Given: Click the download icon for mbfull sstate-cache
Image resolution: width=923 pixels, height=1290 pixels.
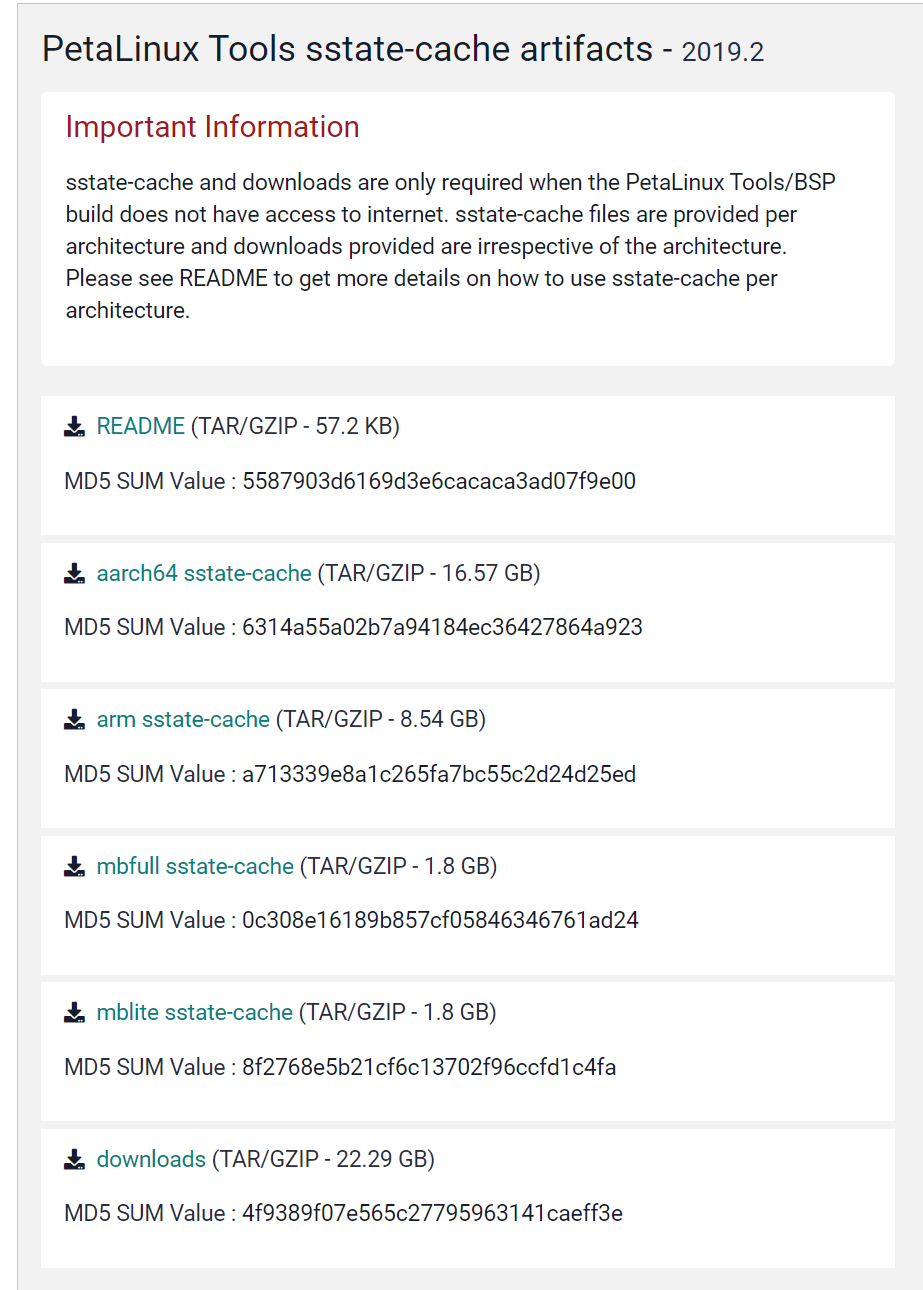Looking at the screenshot, I should pos(73,866).
